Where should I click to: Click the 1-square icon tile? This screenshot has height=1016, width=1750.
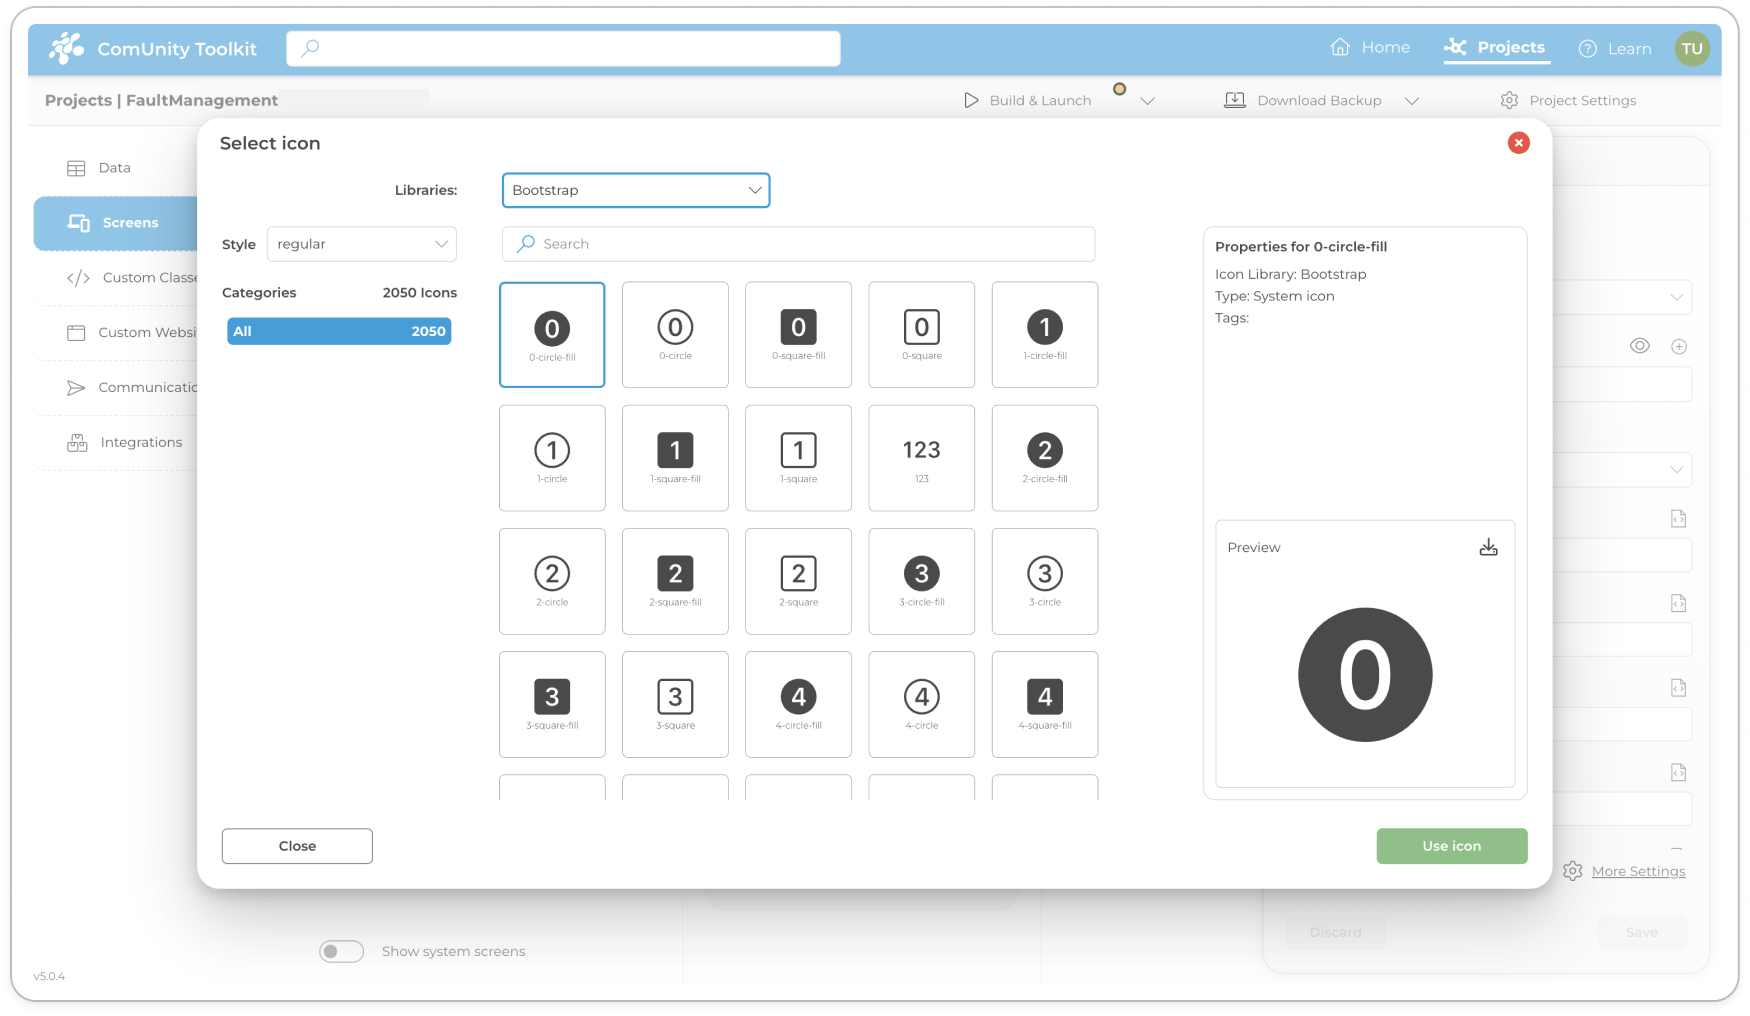(x=798, y=458)
